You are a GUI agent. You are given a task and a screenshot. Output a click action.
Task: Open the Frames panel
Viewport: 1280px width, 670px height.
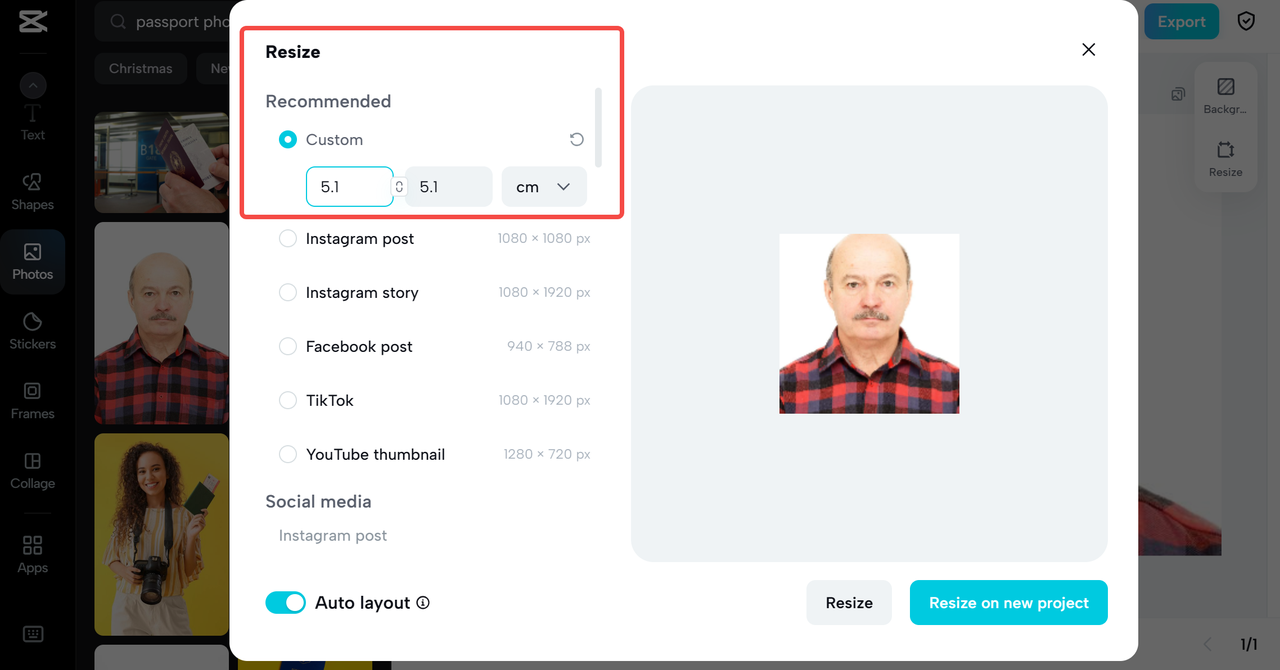click(33, 400)
